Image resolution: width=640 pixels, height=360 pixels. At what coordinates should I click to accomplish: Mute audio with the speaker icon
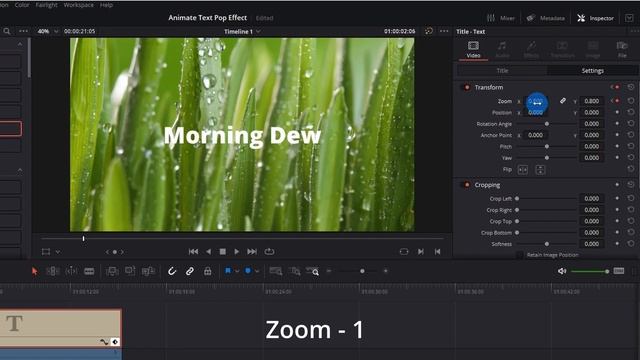562,271
